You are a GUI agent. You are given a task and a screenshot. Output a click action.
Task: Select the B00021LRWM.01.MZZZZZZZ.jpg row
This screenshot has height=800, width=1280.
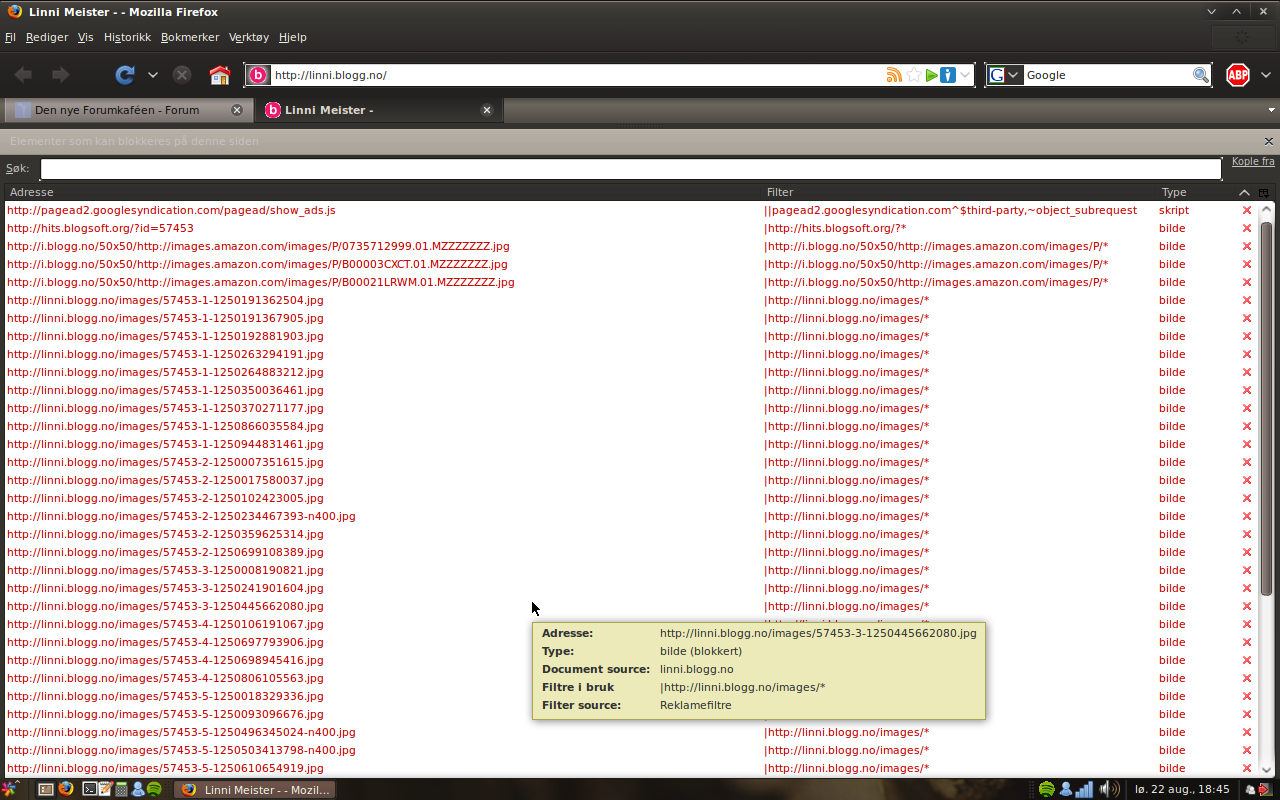point(631,282)
